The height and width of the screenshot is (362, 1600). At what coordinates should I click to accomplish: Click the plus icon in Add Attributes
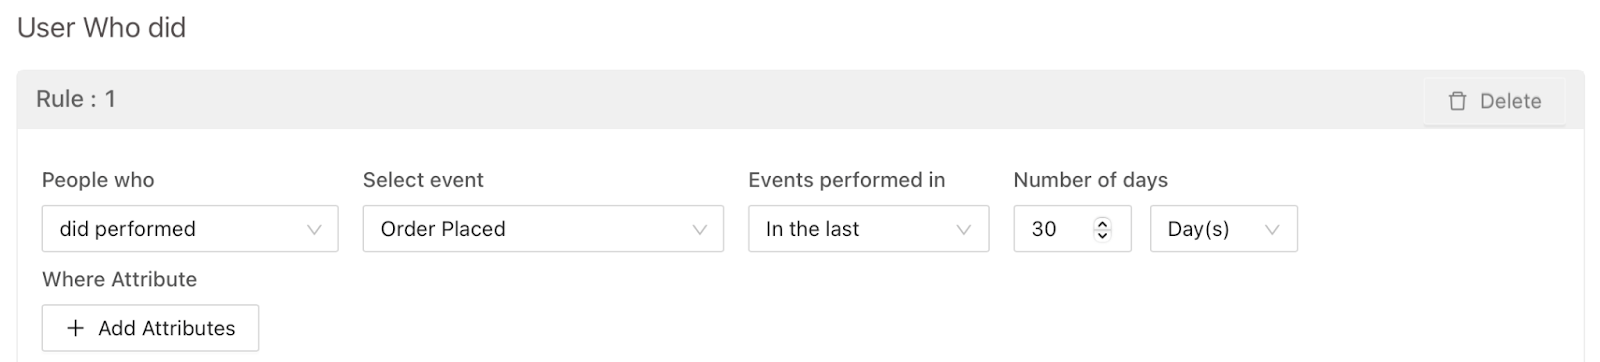point(75,328)
